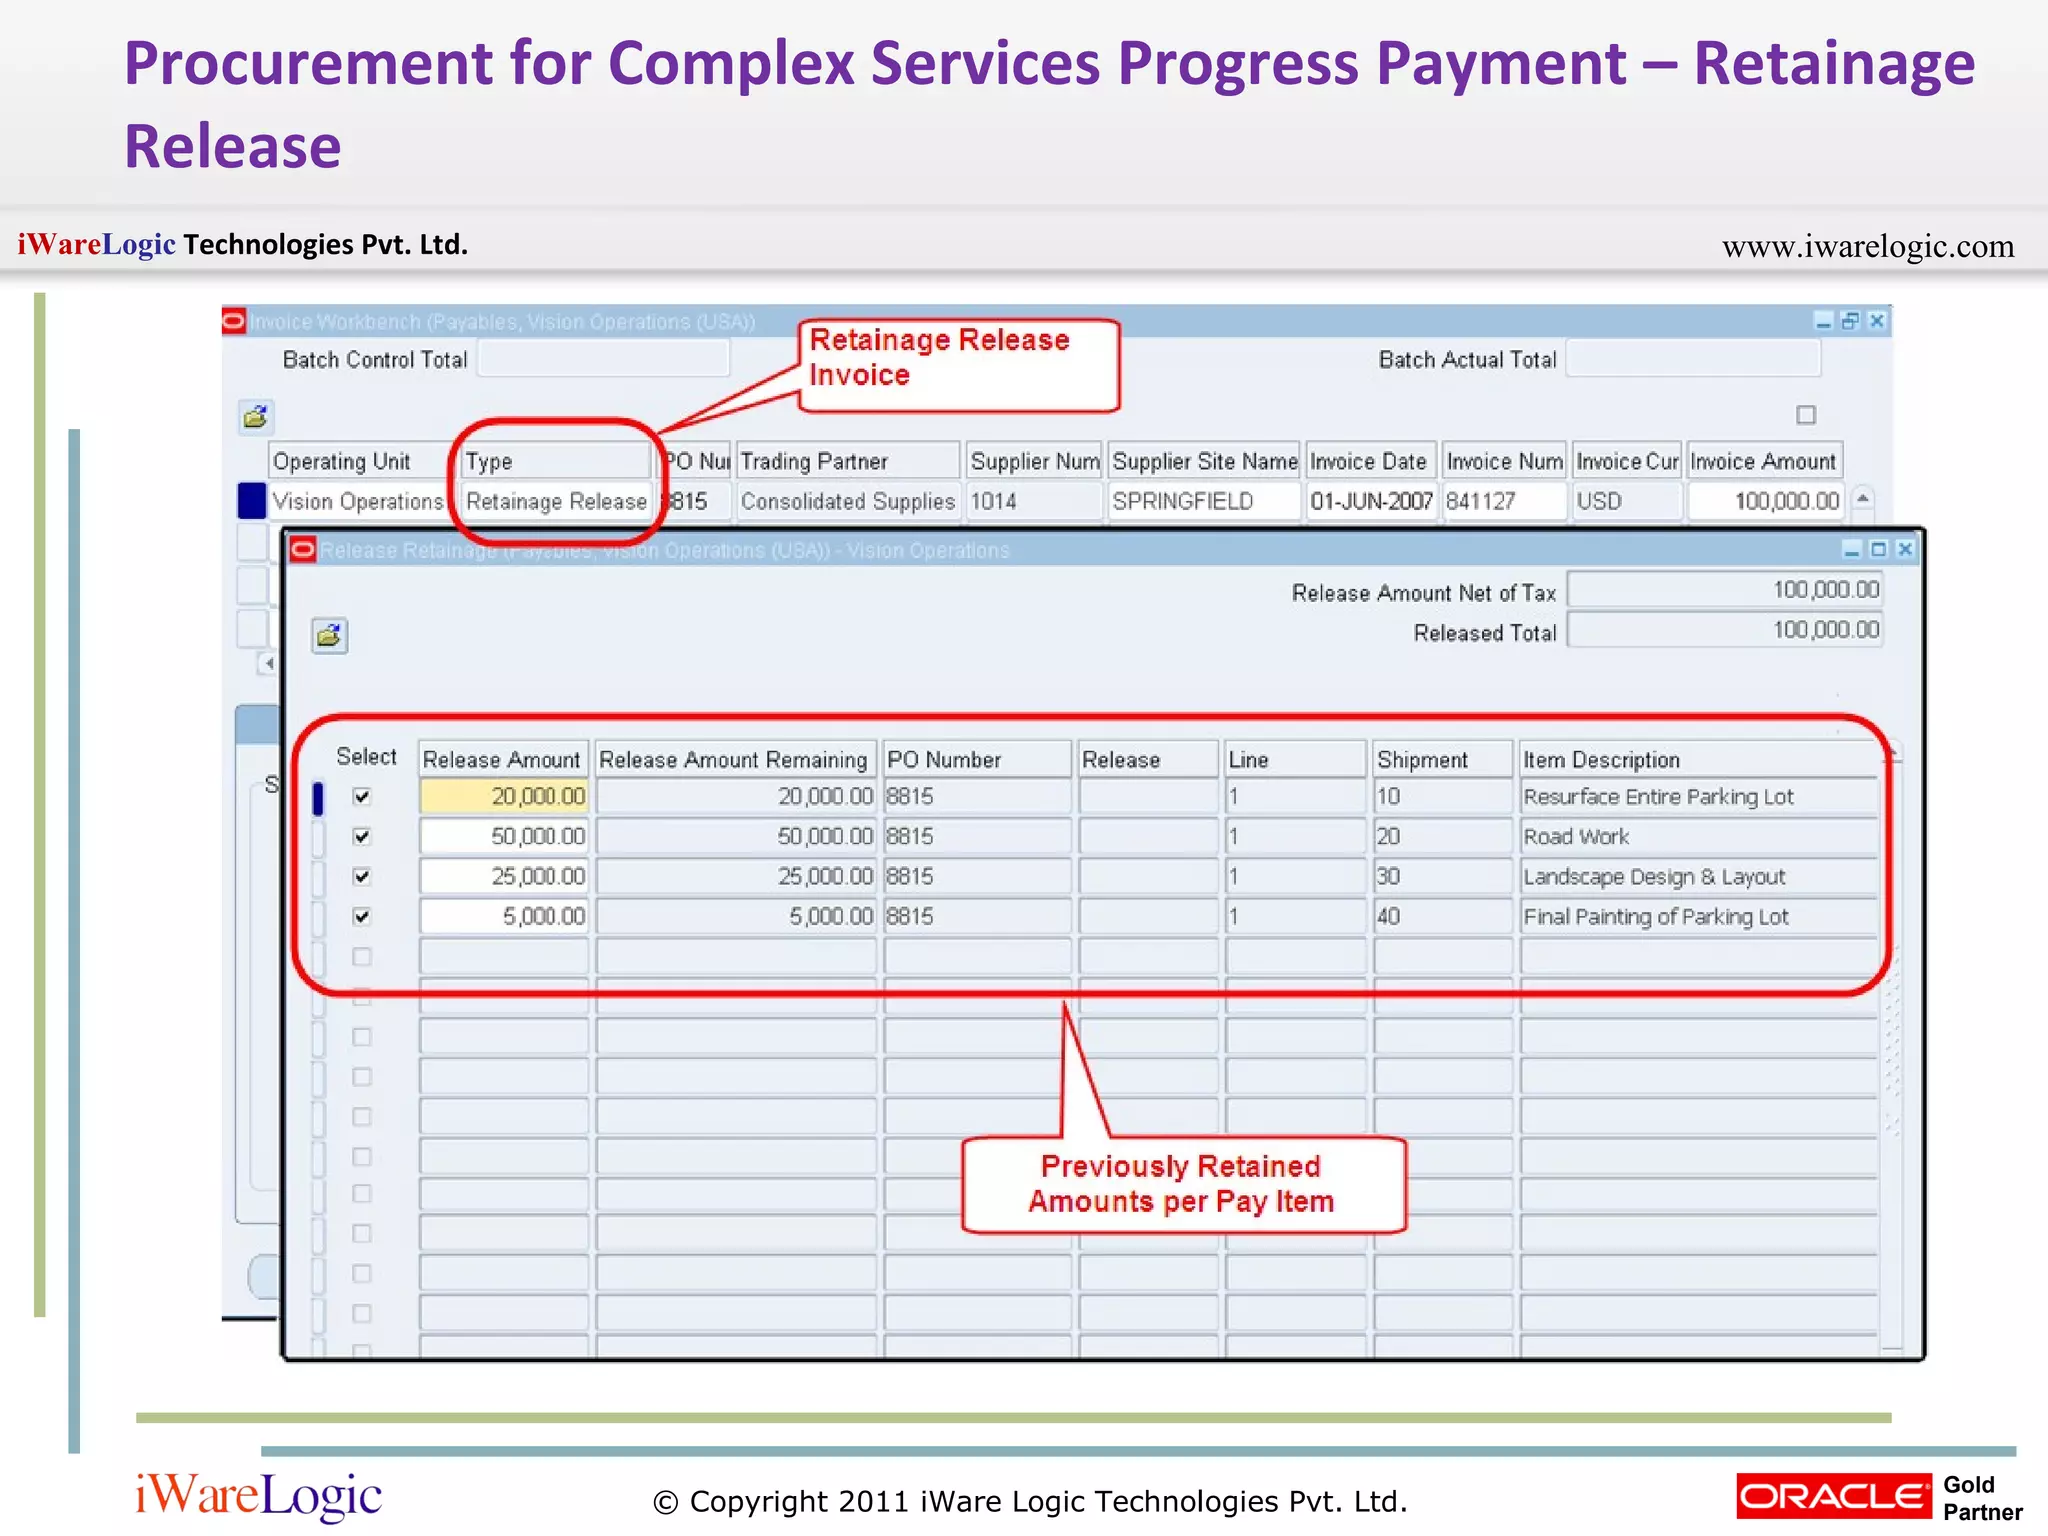
Task: Click folder icon in Invoice Workbench window
Action: pos(256,416)
